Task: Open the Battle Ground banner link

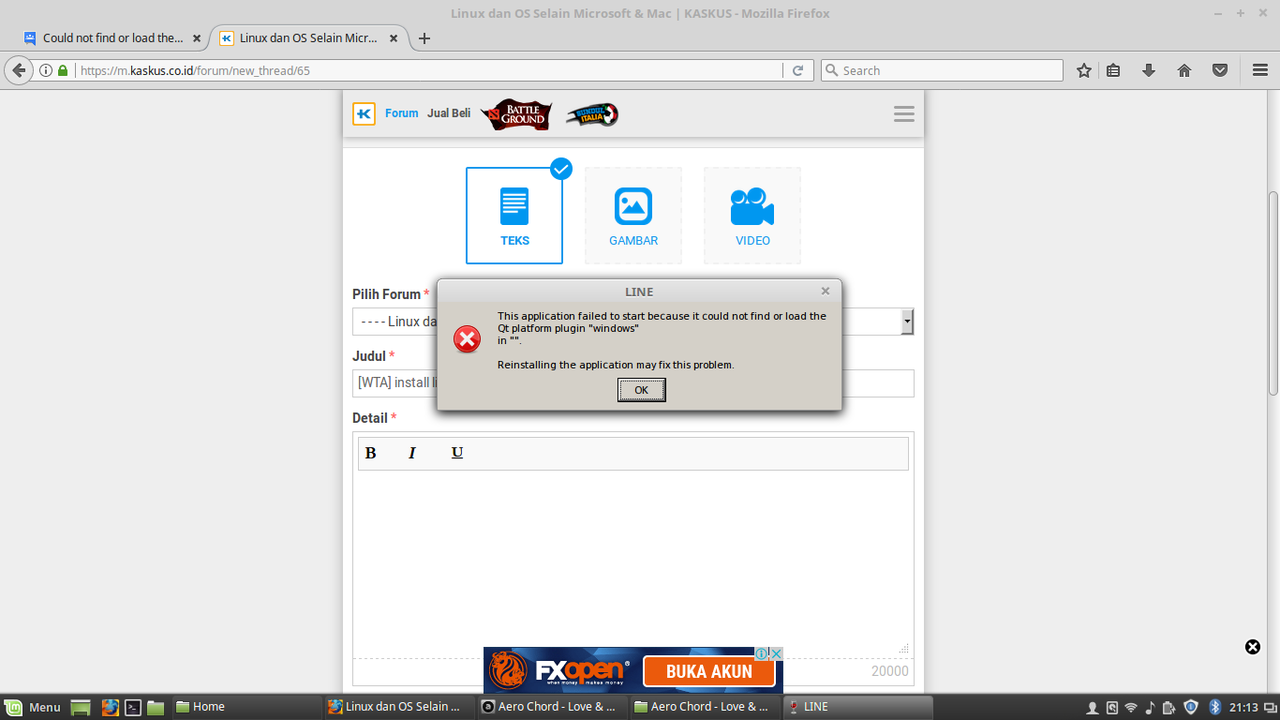Action: pyautogui.click(x=516, y=114)
